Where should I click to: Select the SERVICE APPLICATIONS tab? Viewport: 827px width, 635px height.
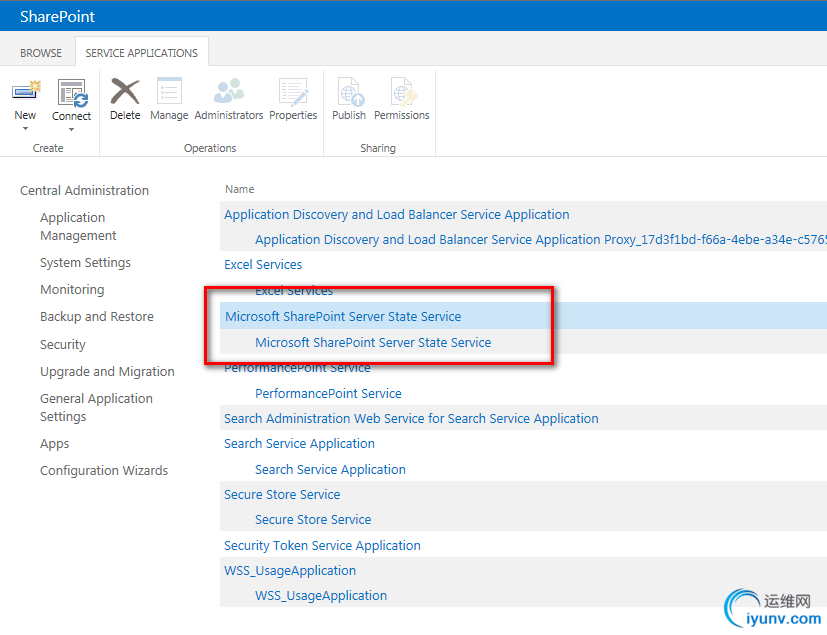coord(141,53)
